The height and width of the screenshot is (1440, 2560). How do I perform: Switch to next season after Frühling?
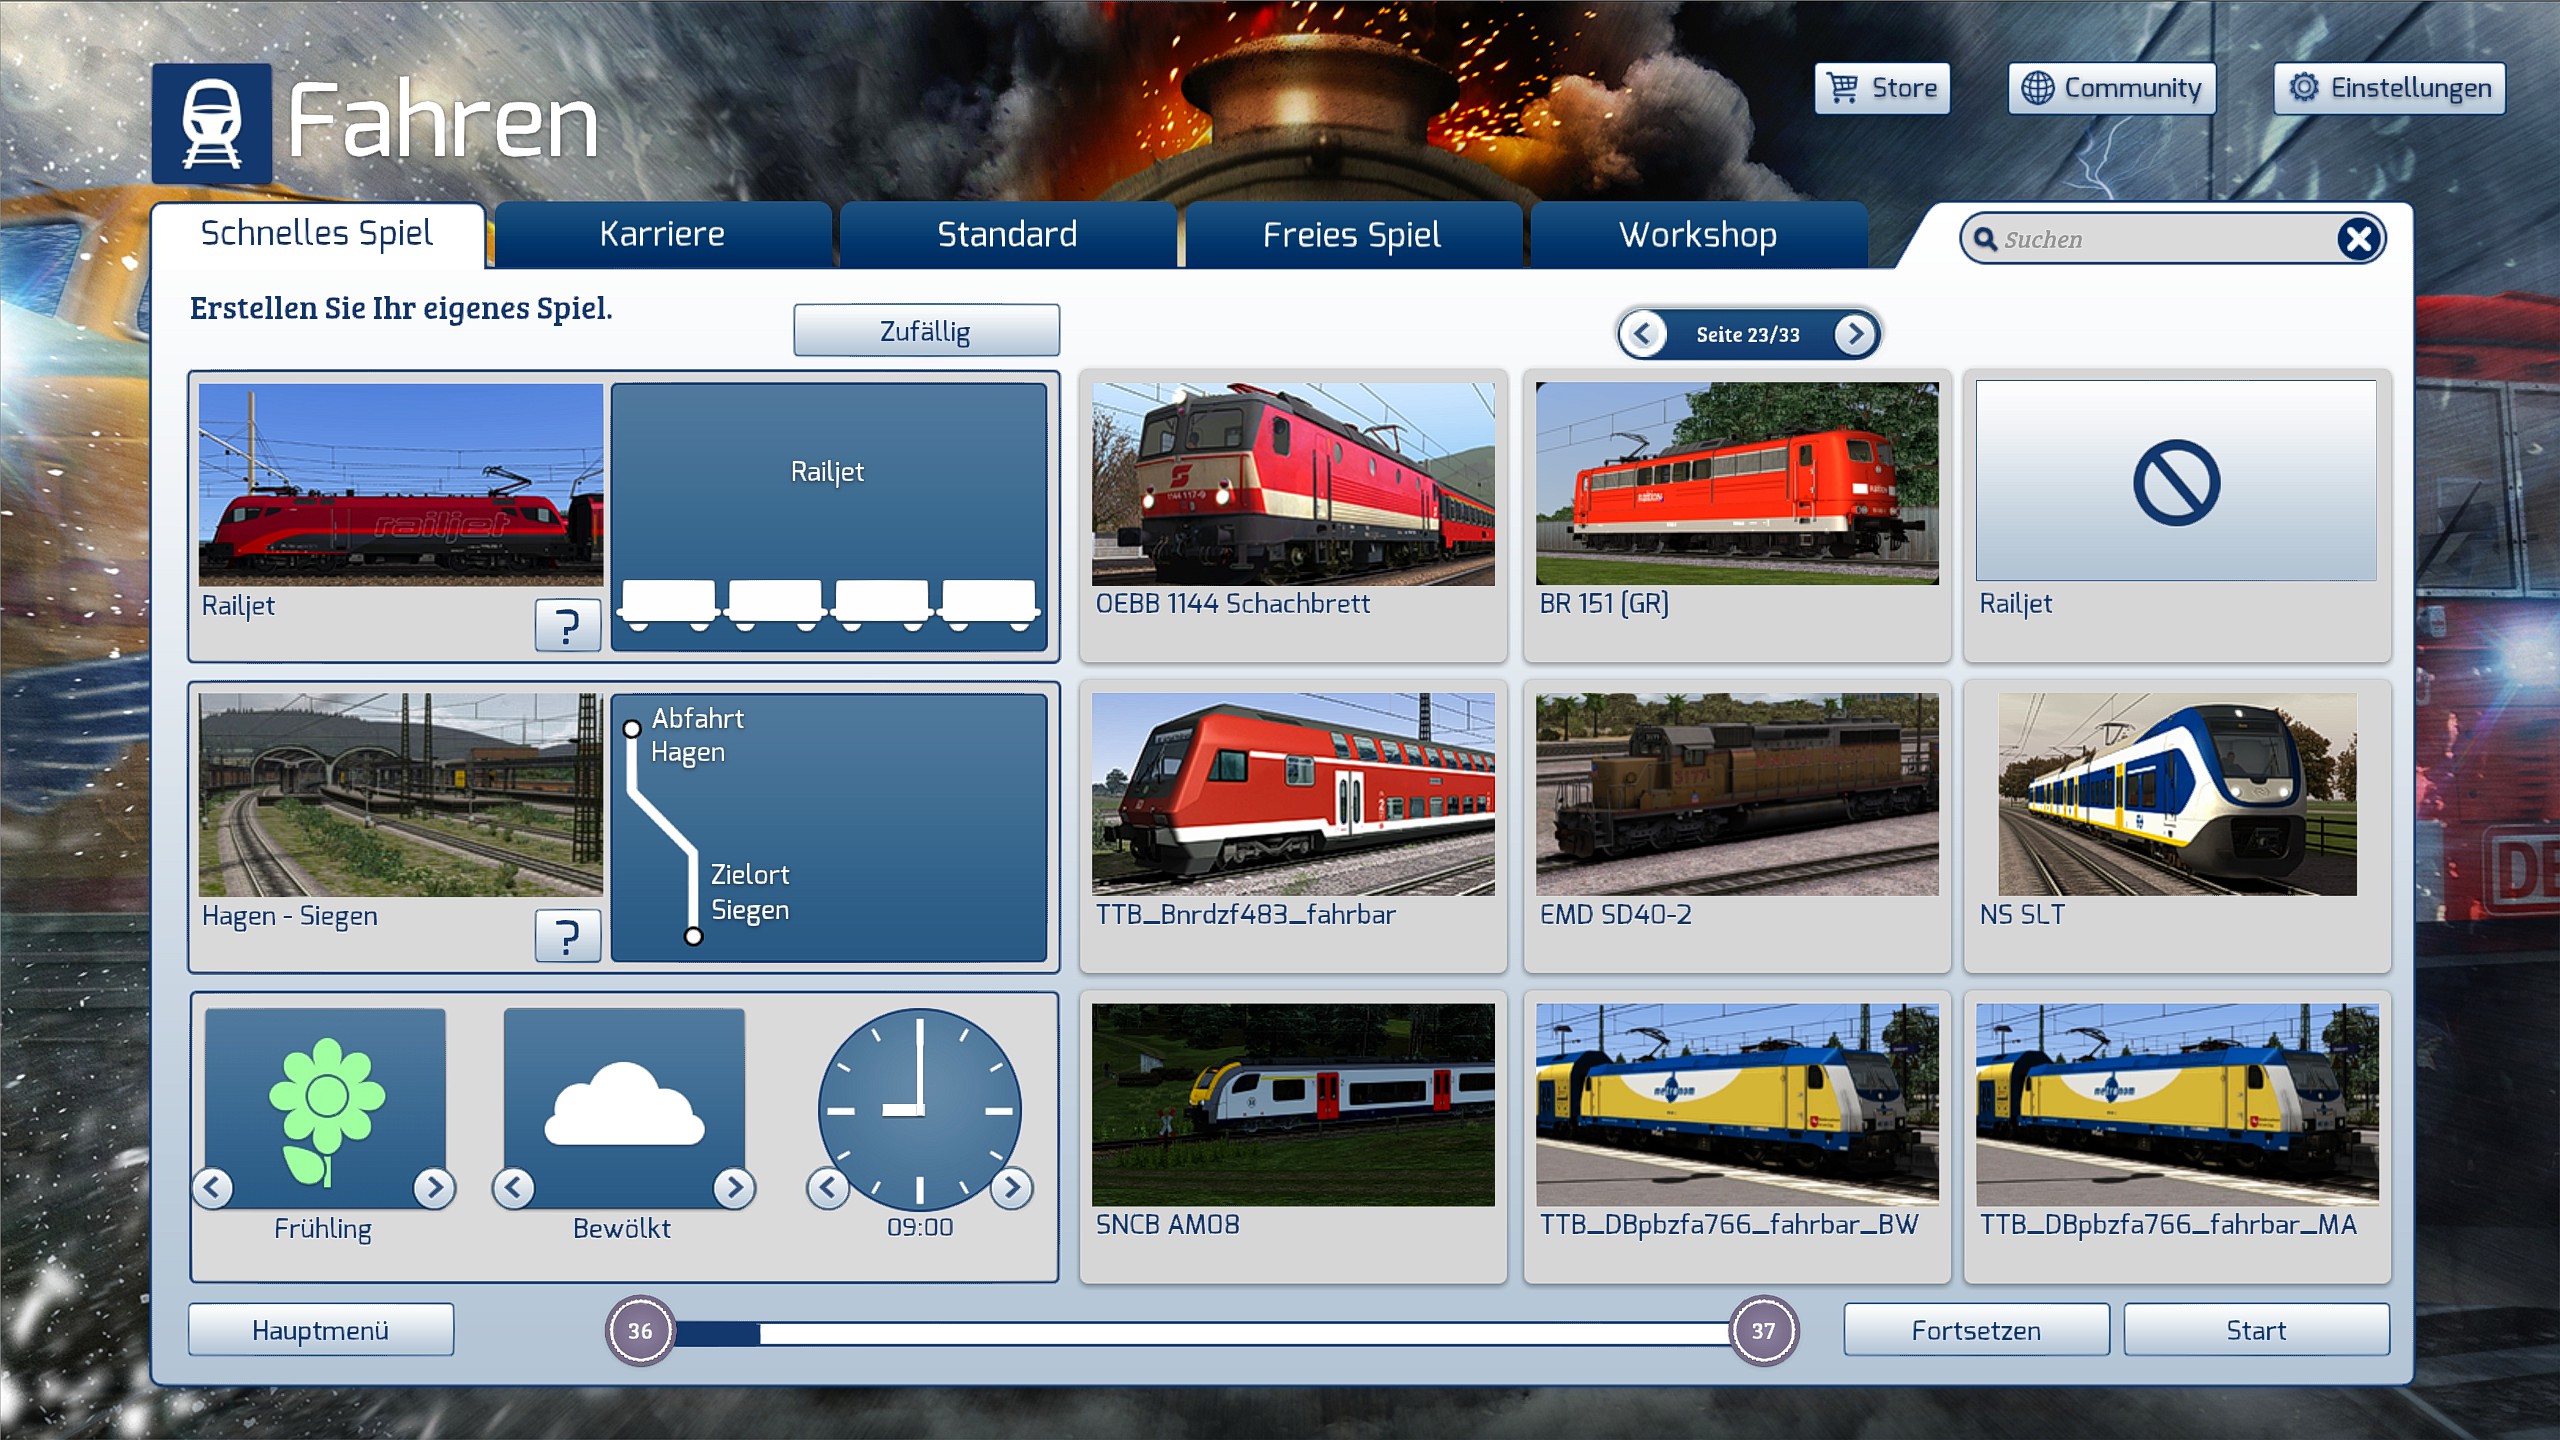click(434, 1188)
